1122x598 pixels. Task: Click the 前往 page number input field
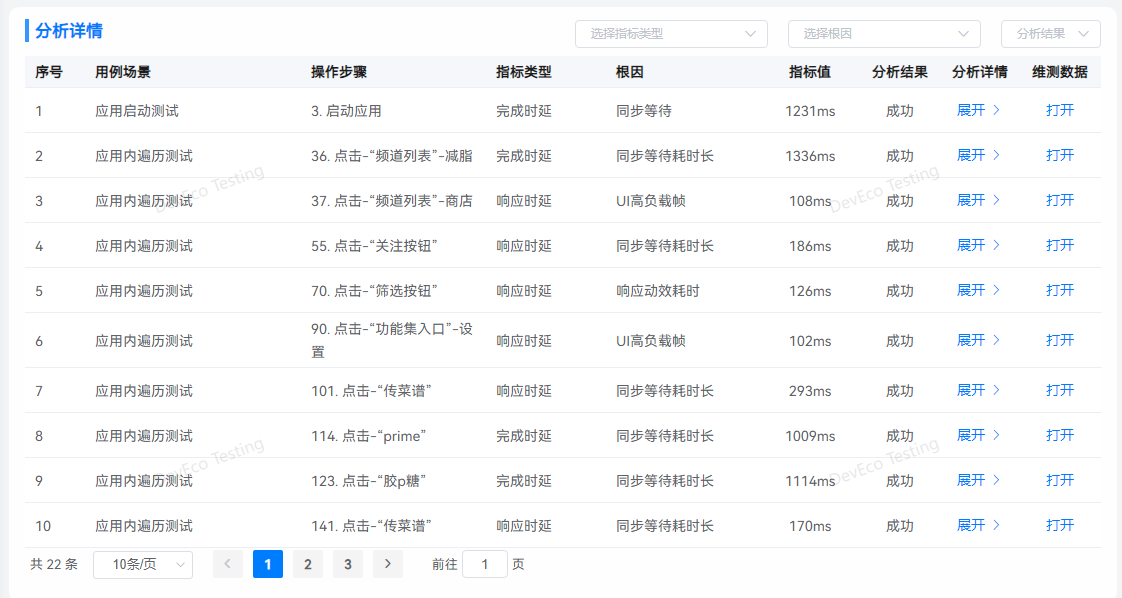click(485, 564)
